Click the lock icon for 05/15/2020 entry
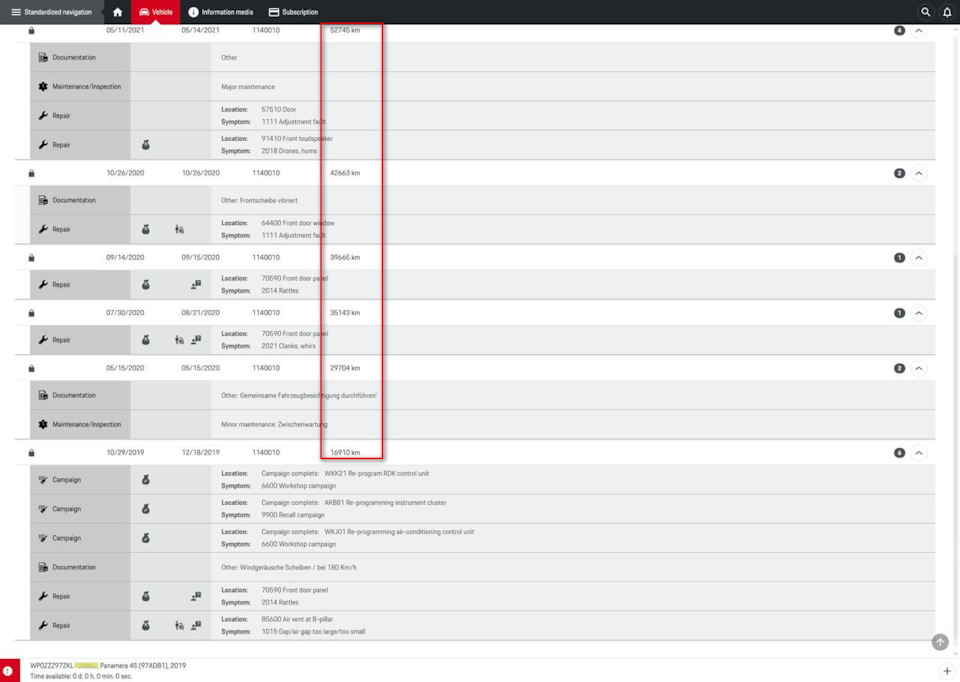Viewport: 960px width, 682px height. click(x=31, y=369)
